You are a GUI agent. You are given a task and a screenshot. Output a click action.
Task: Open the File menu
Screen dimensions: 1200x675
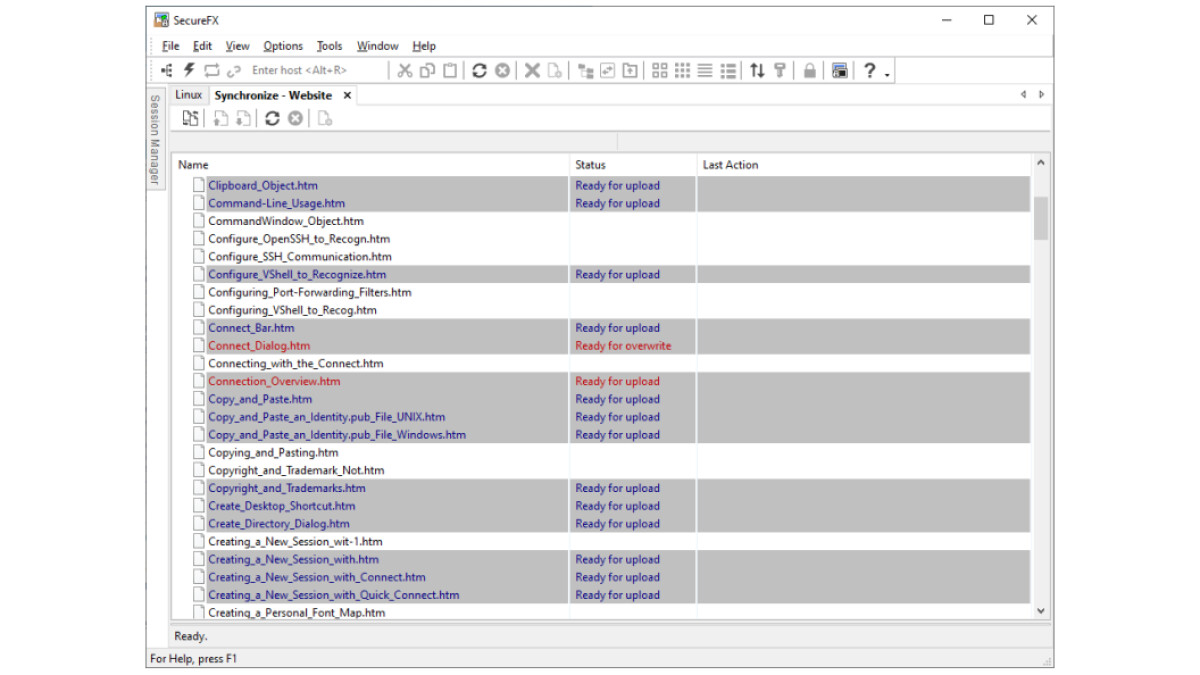[171, 46]
